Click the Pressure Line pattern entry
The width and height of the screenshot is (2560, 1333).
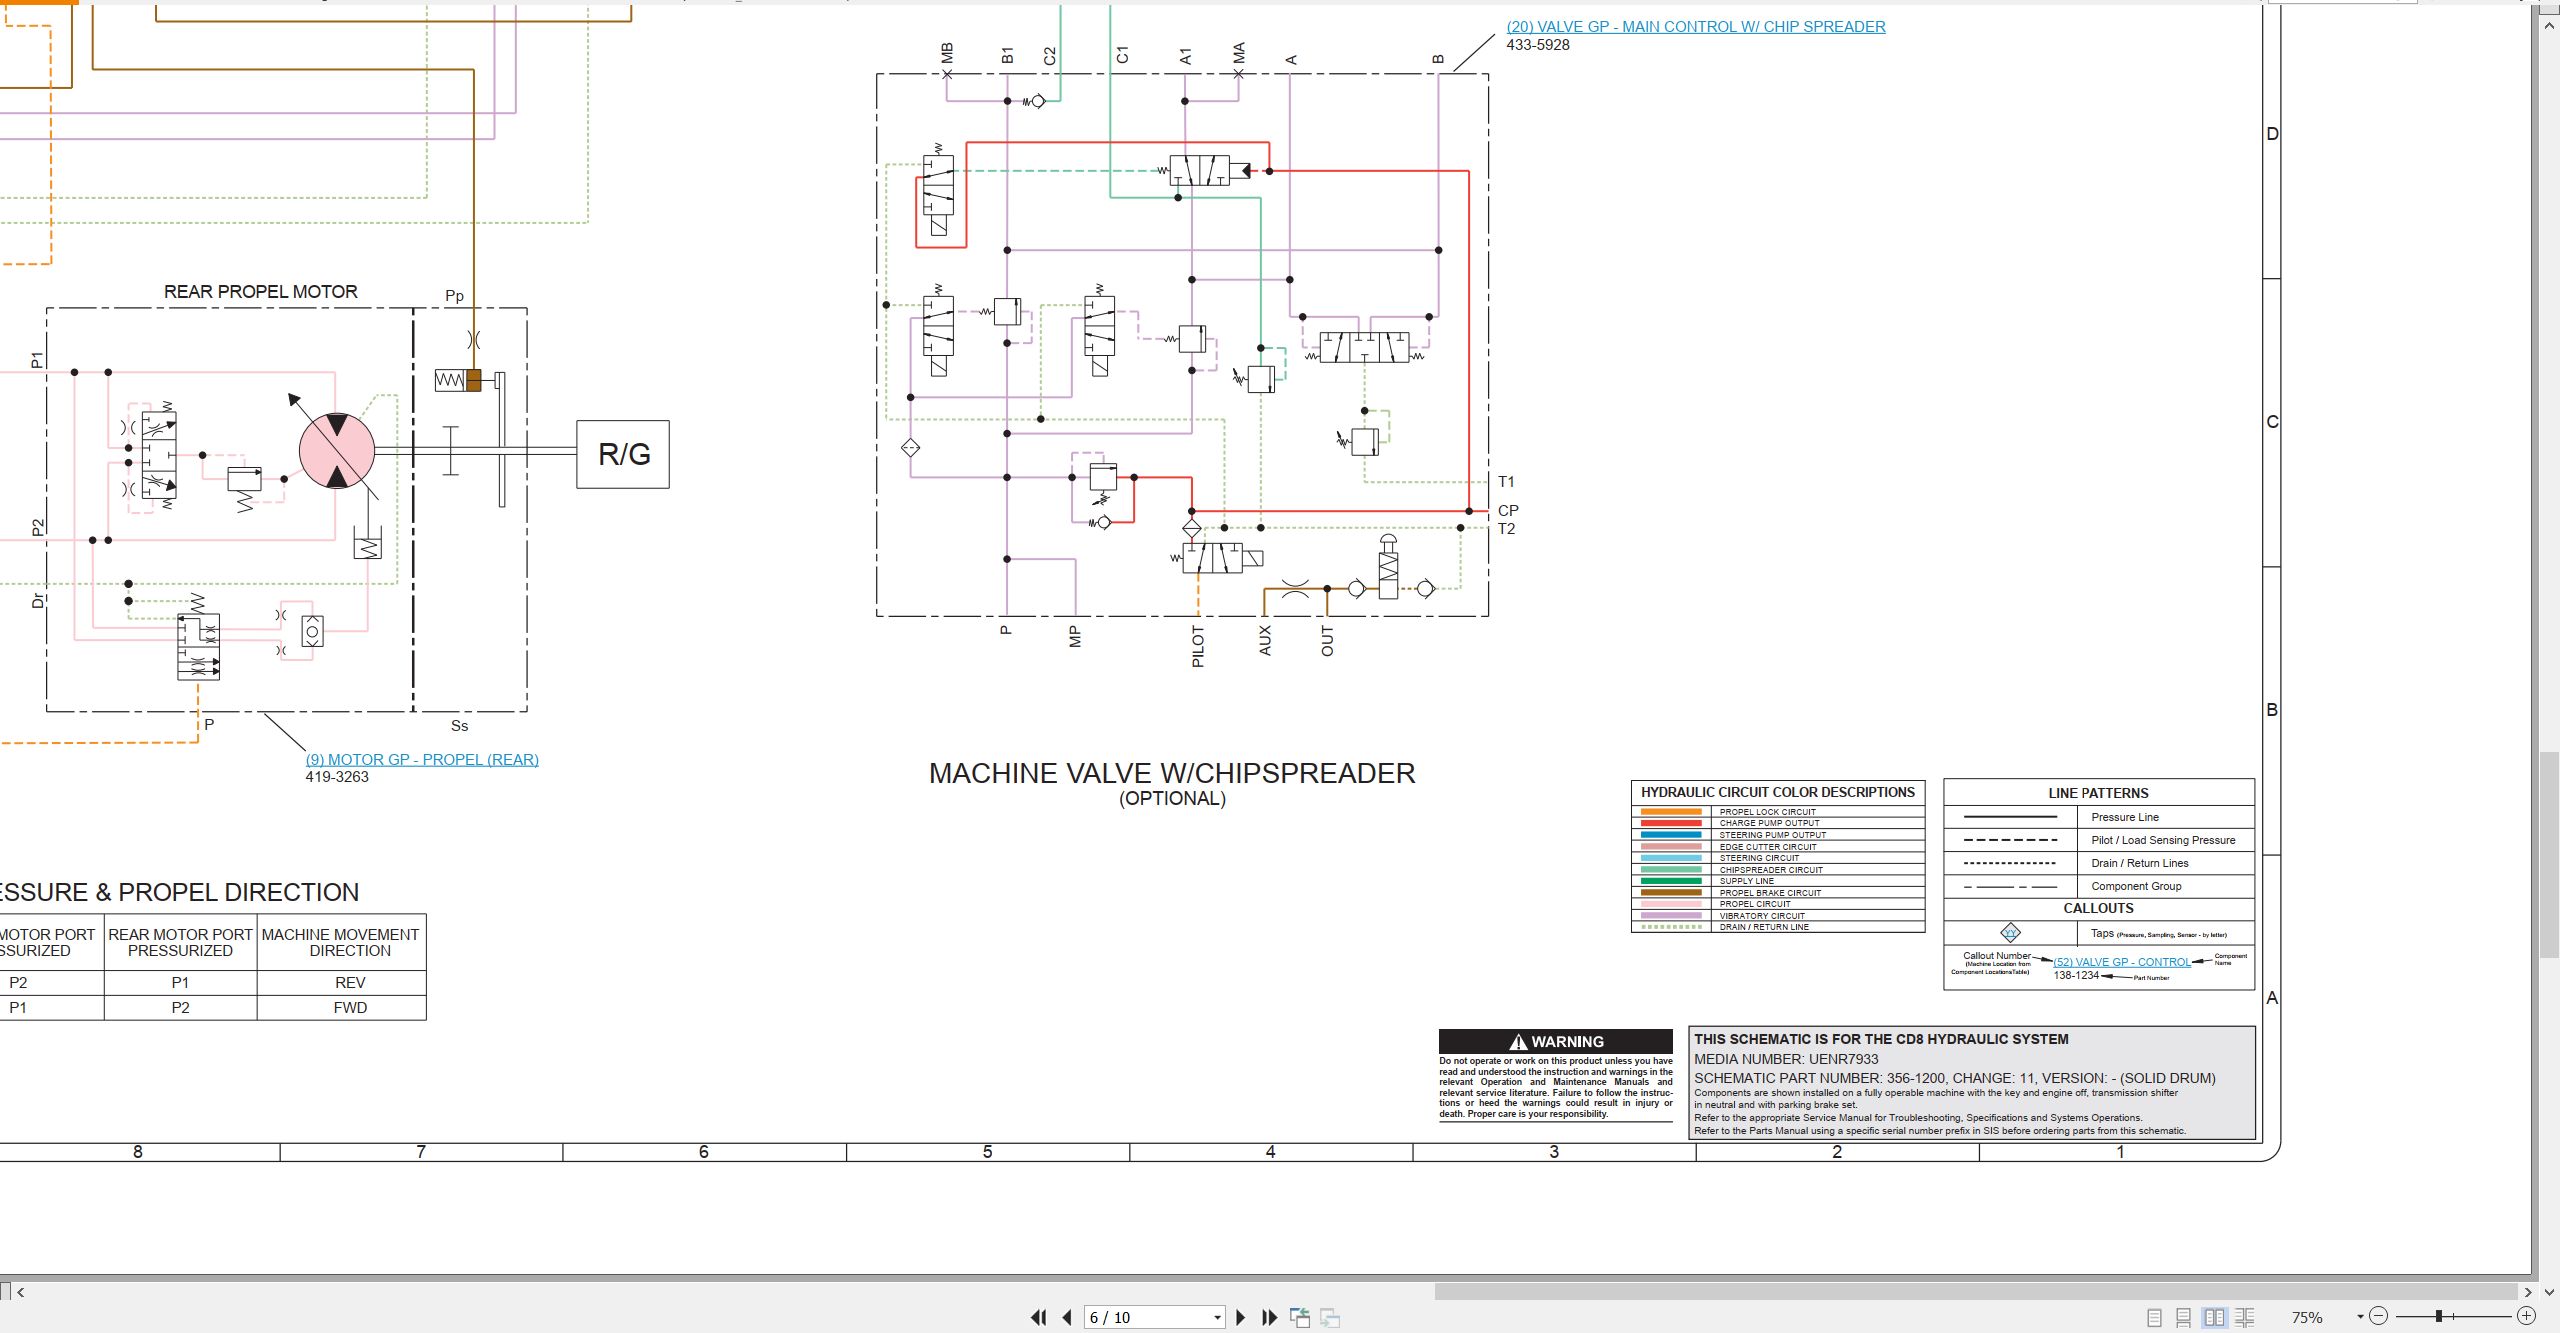(2125, 817)
